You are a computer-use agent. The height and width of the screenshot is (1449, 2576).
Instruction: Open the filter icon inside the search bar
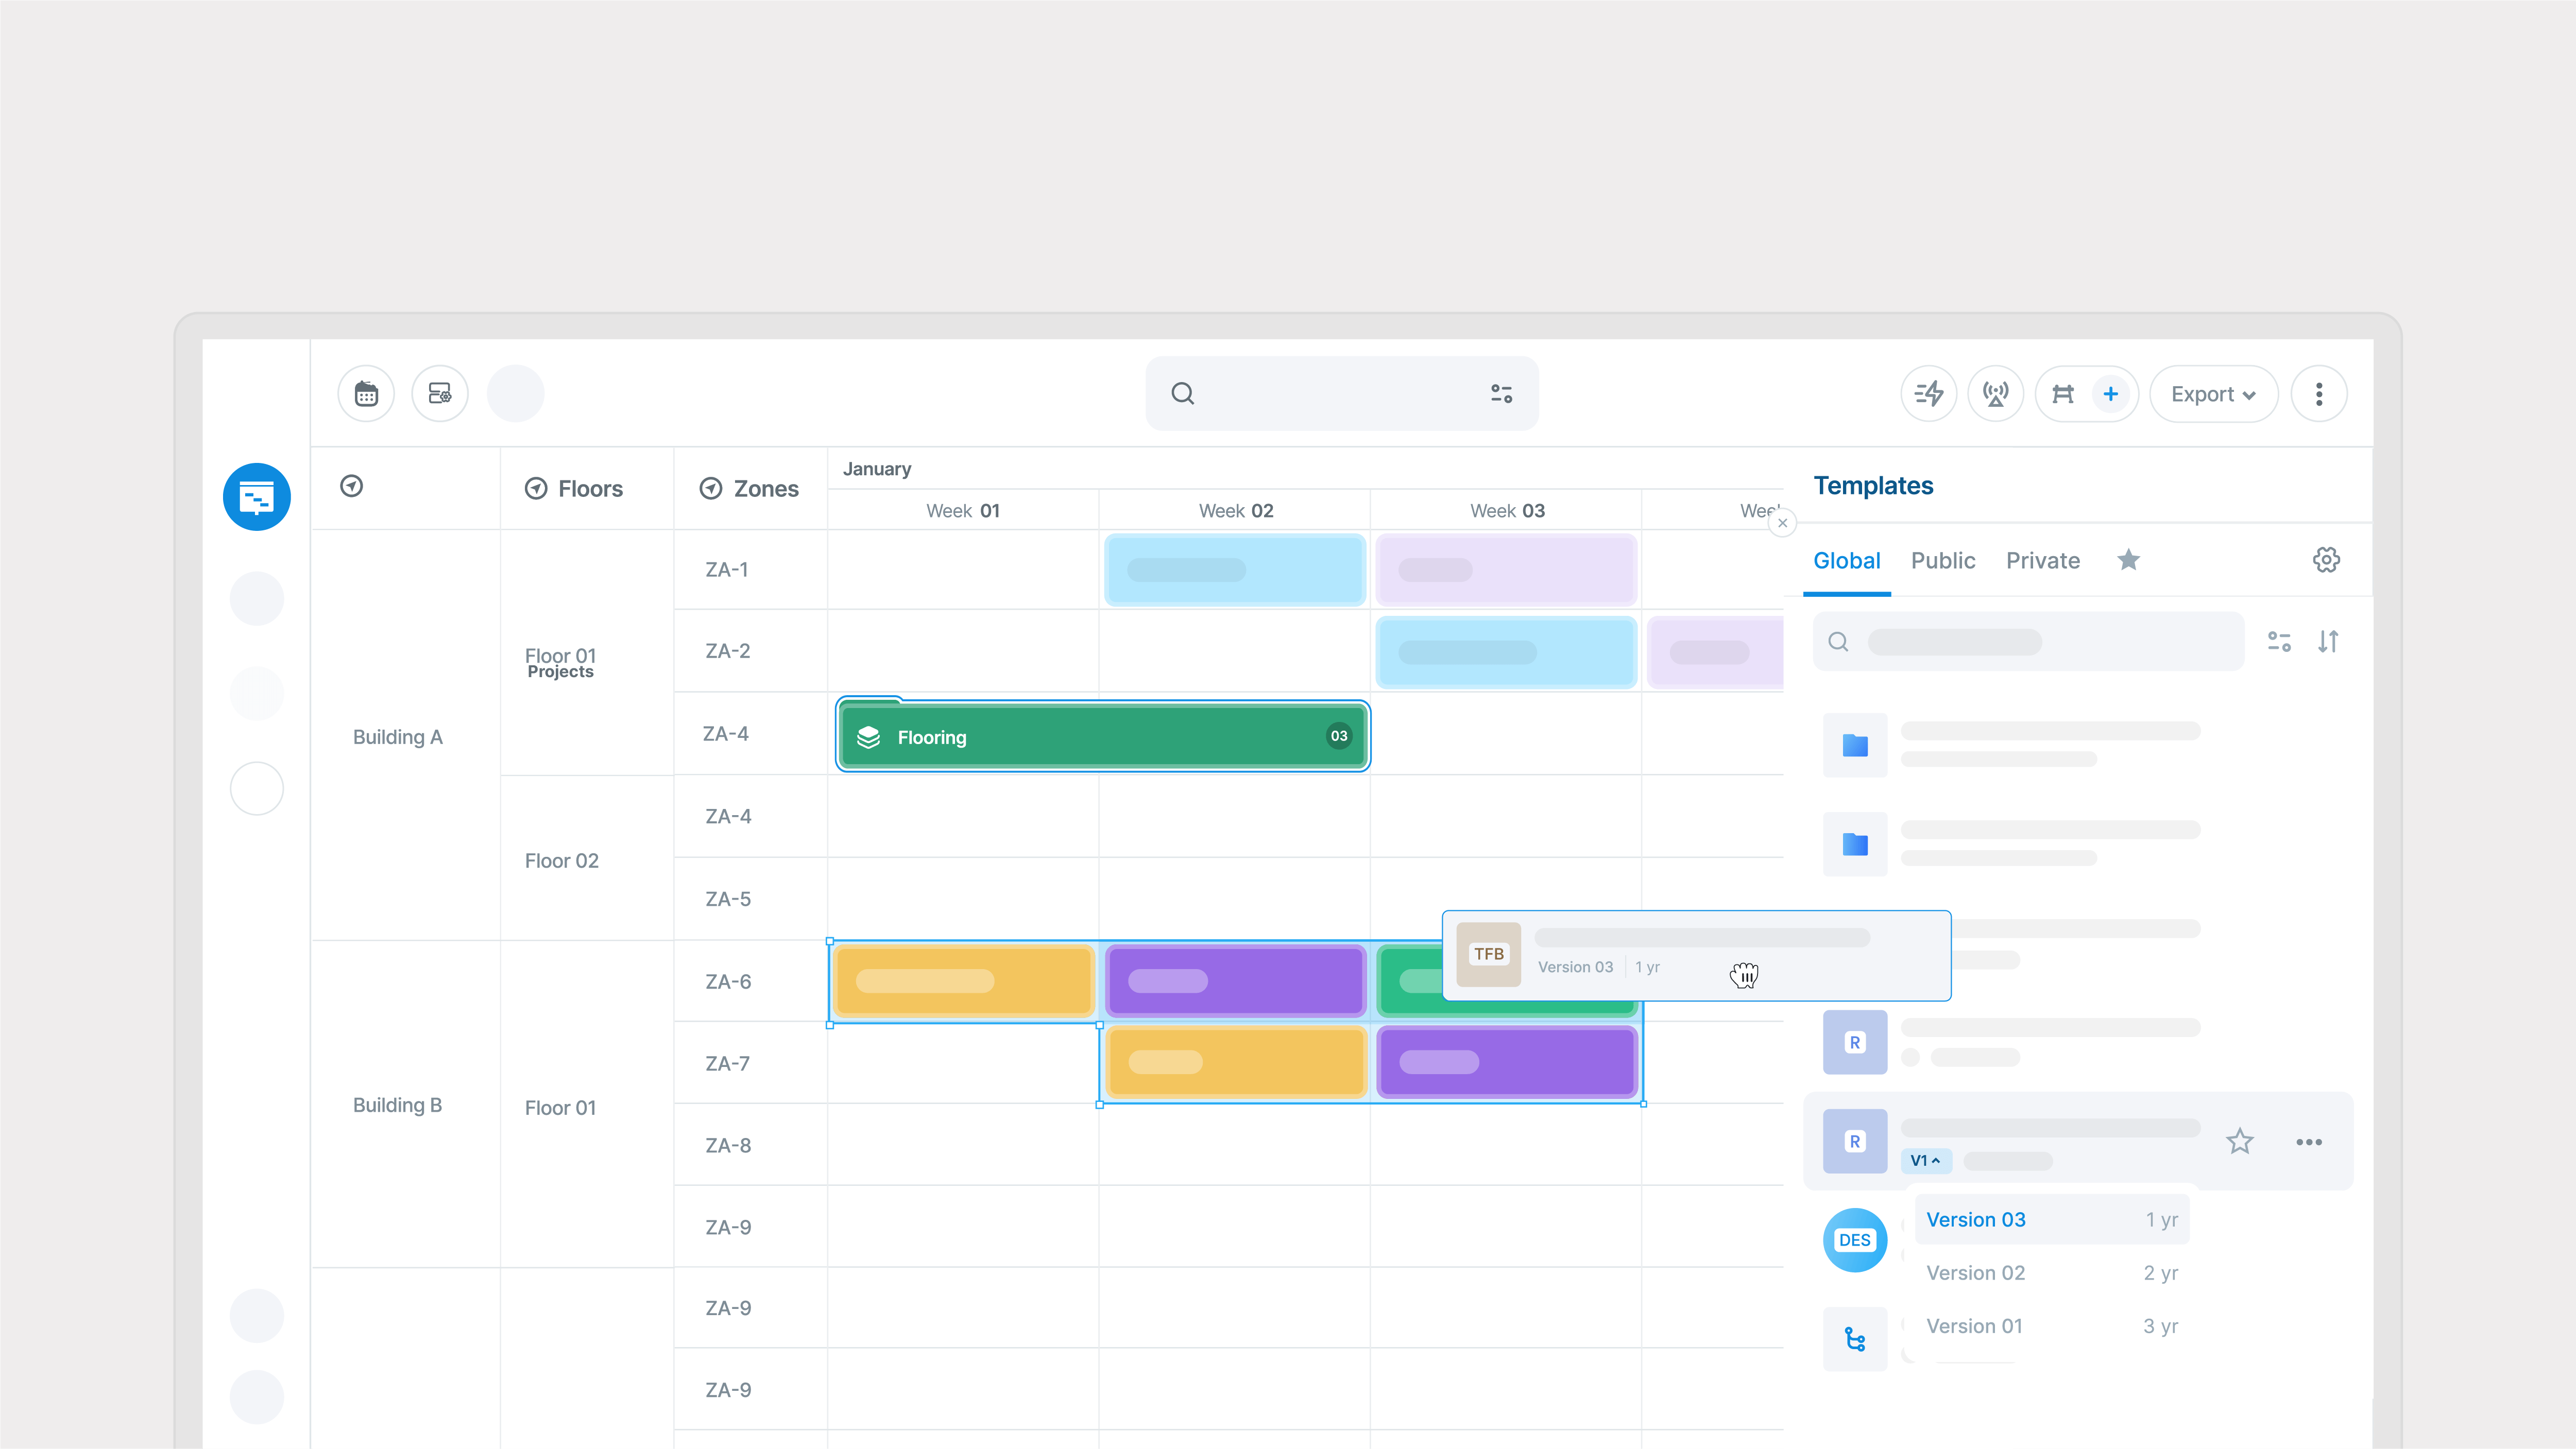pos(1500,393)
